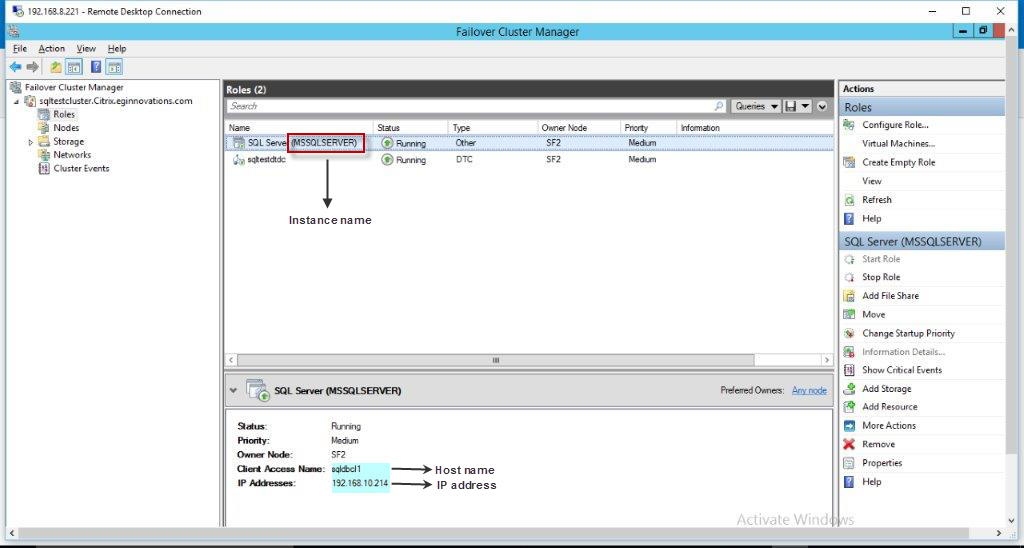The height and width of the screenshot is (548, 1024).
Task: Click Refresh in the Actions pane
Action: click(876, 200)
